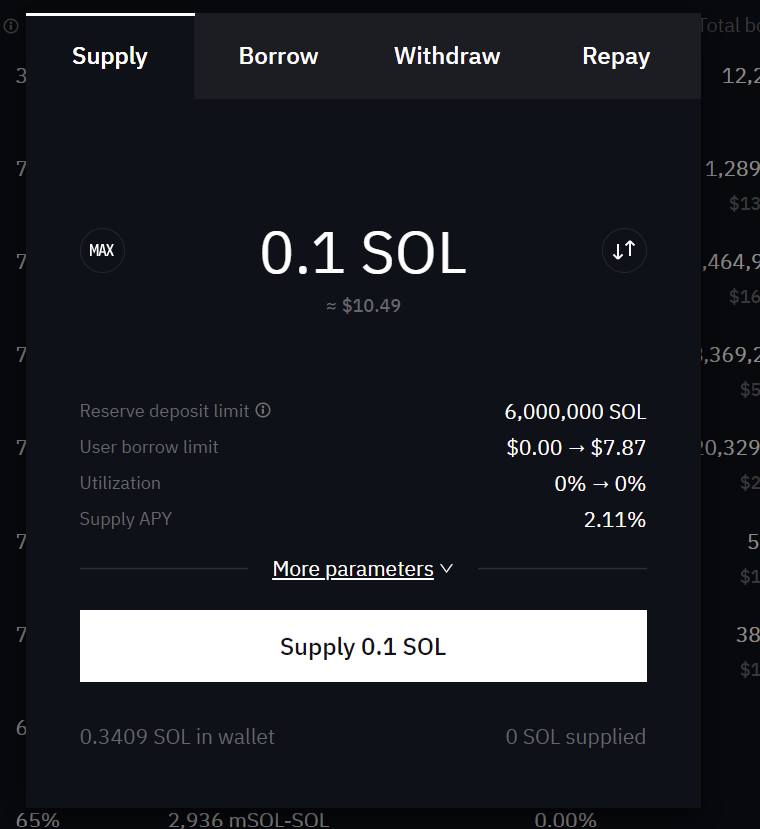760x829 pixels.
Task: Select the mSOL-SOL row in background
Action: point(248,820)
